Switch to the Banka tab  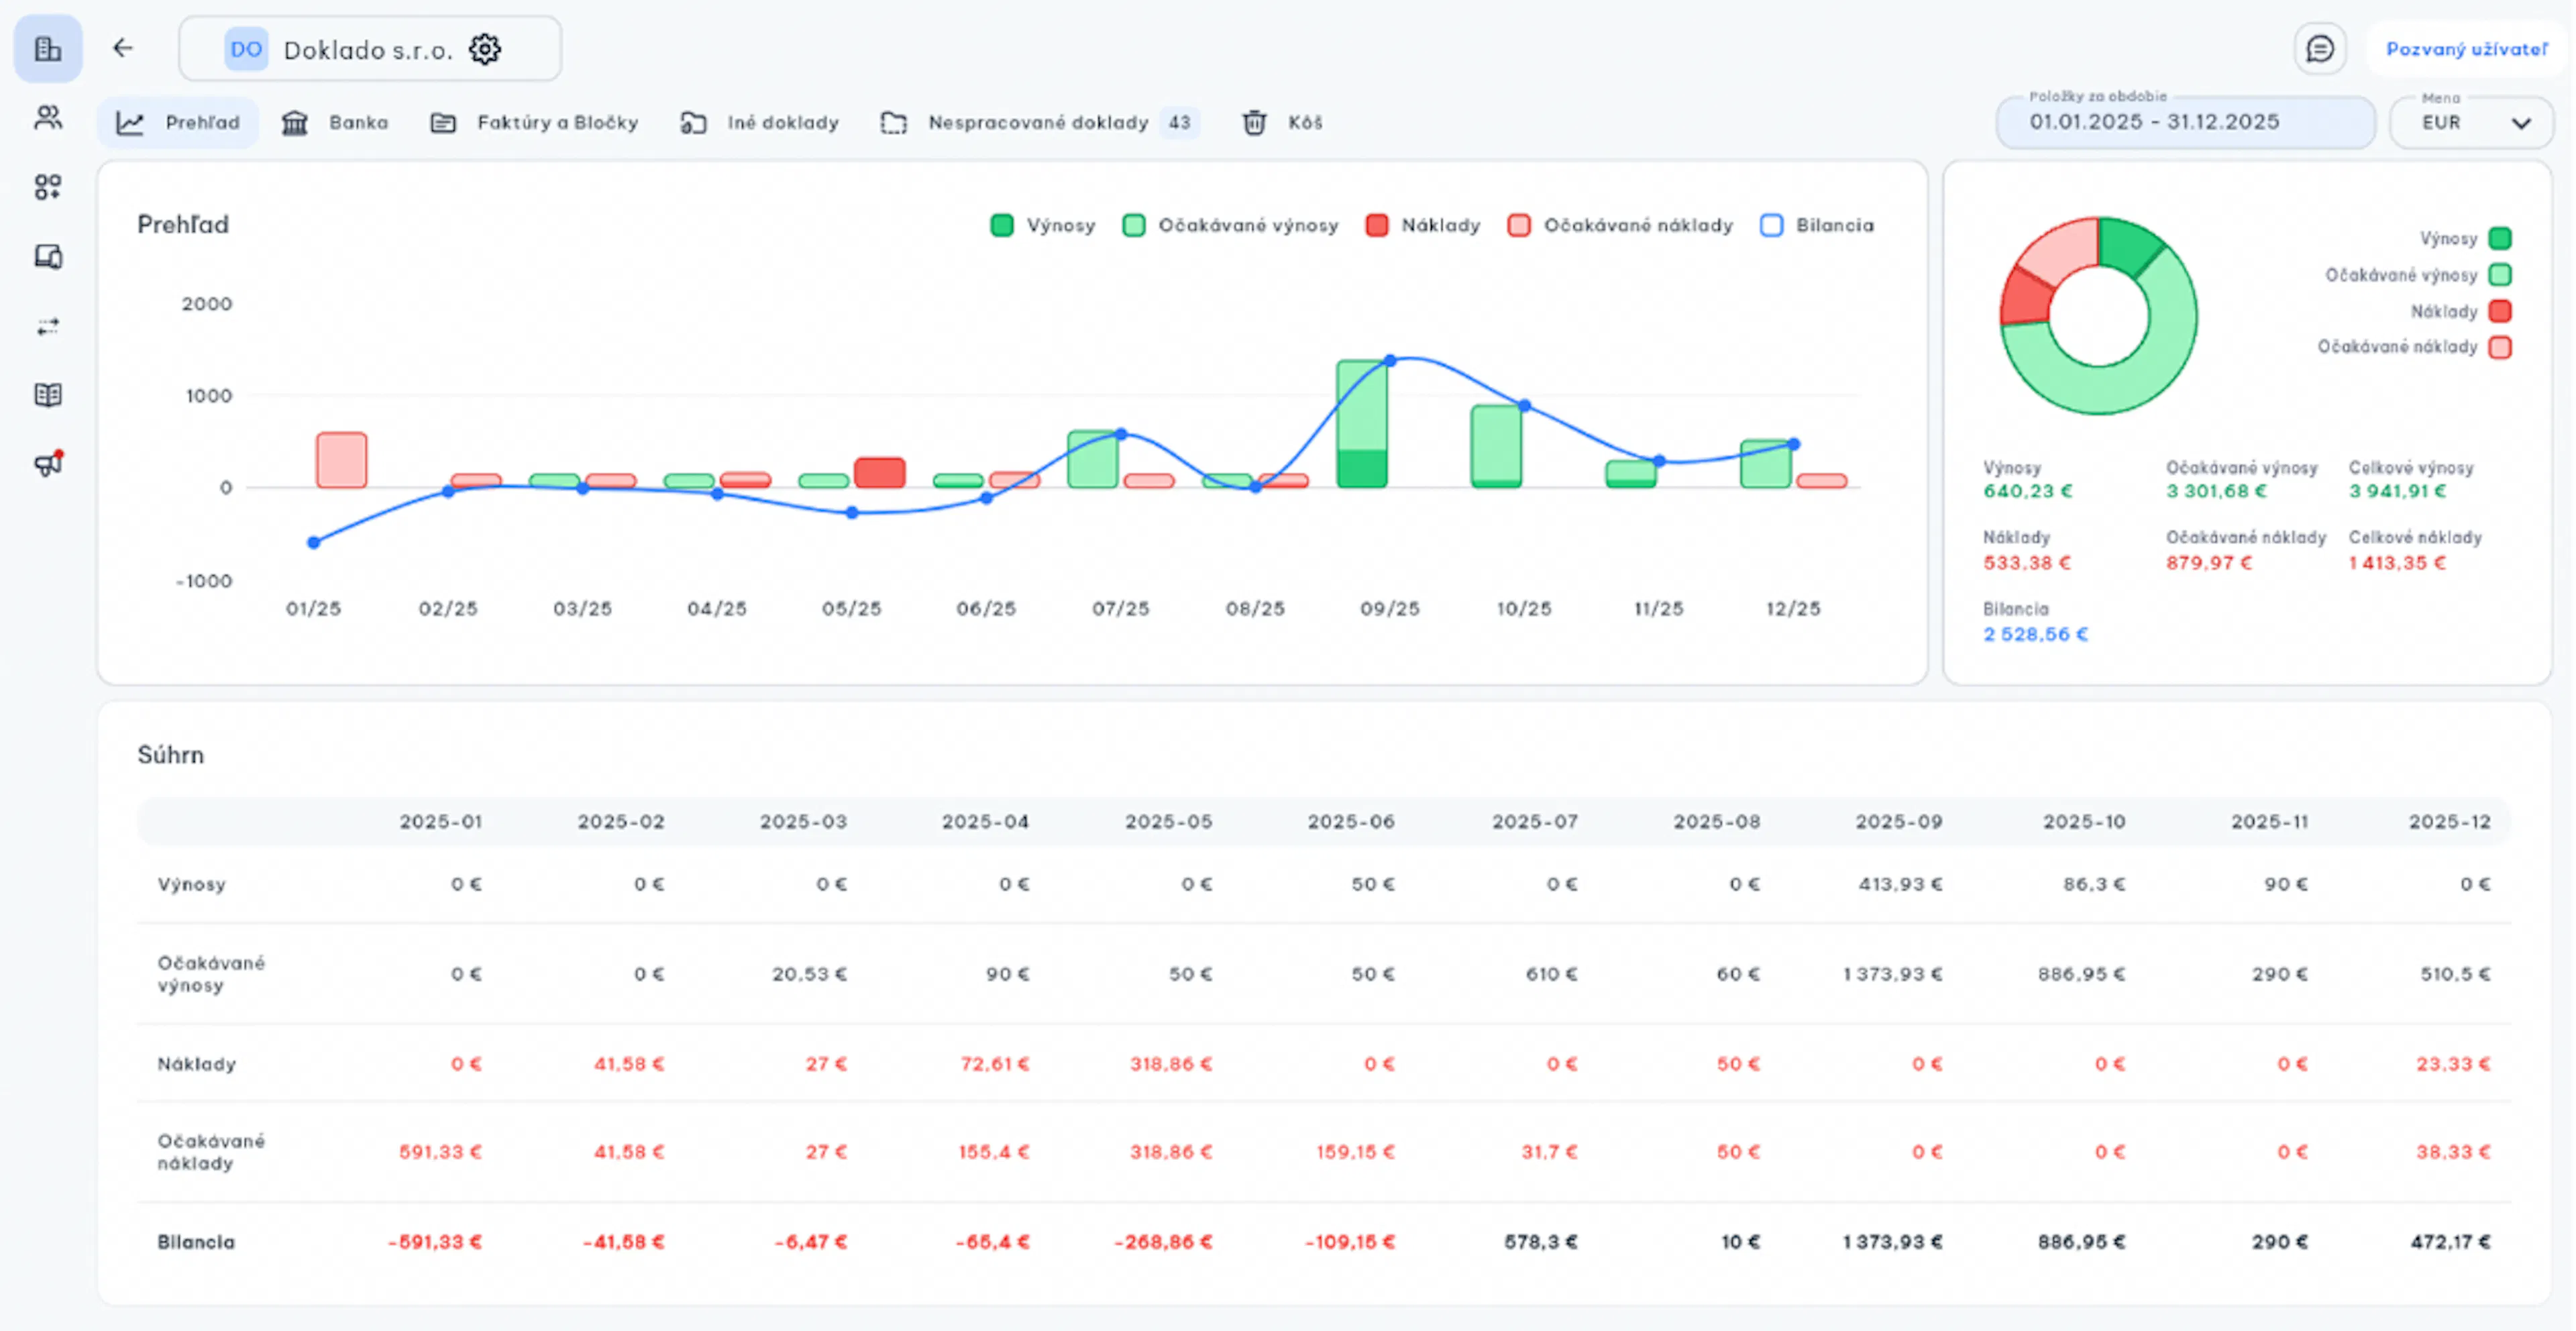[x=335, y=122]
